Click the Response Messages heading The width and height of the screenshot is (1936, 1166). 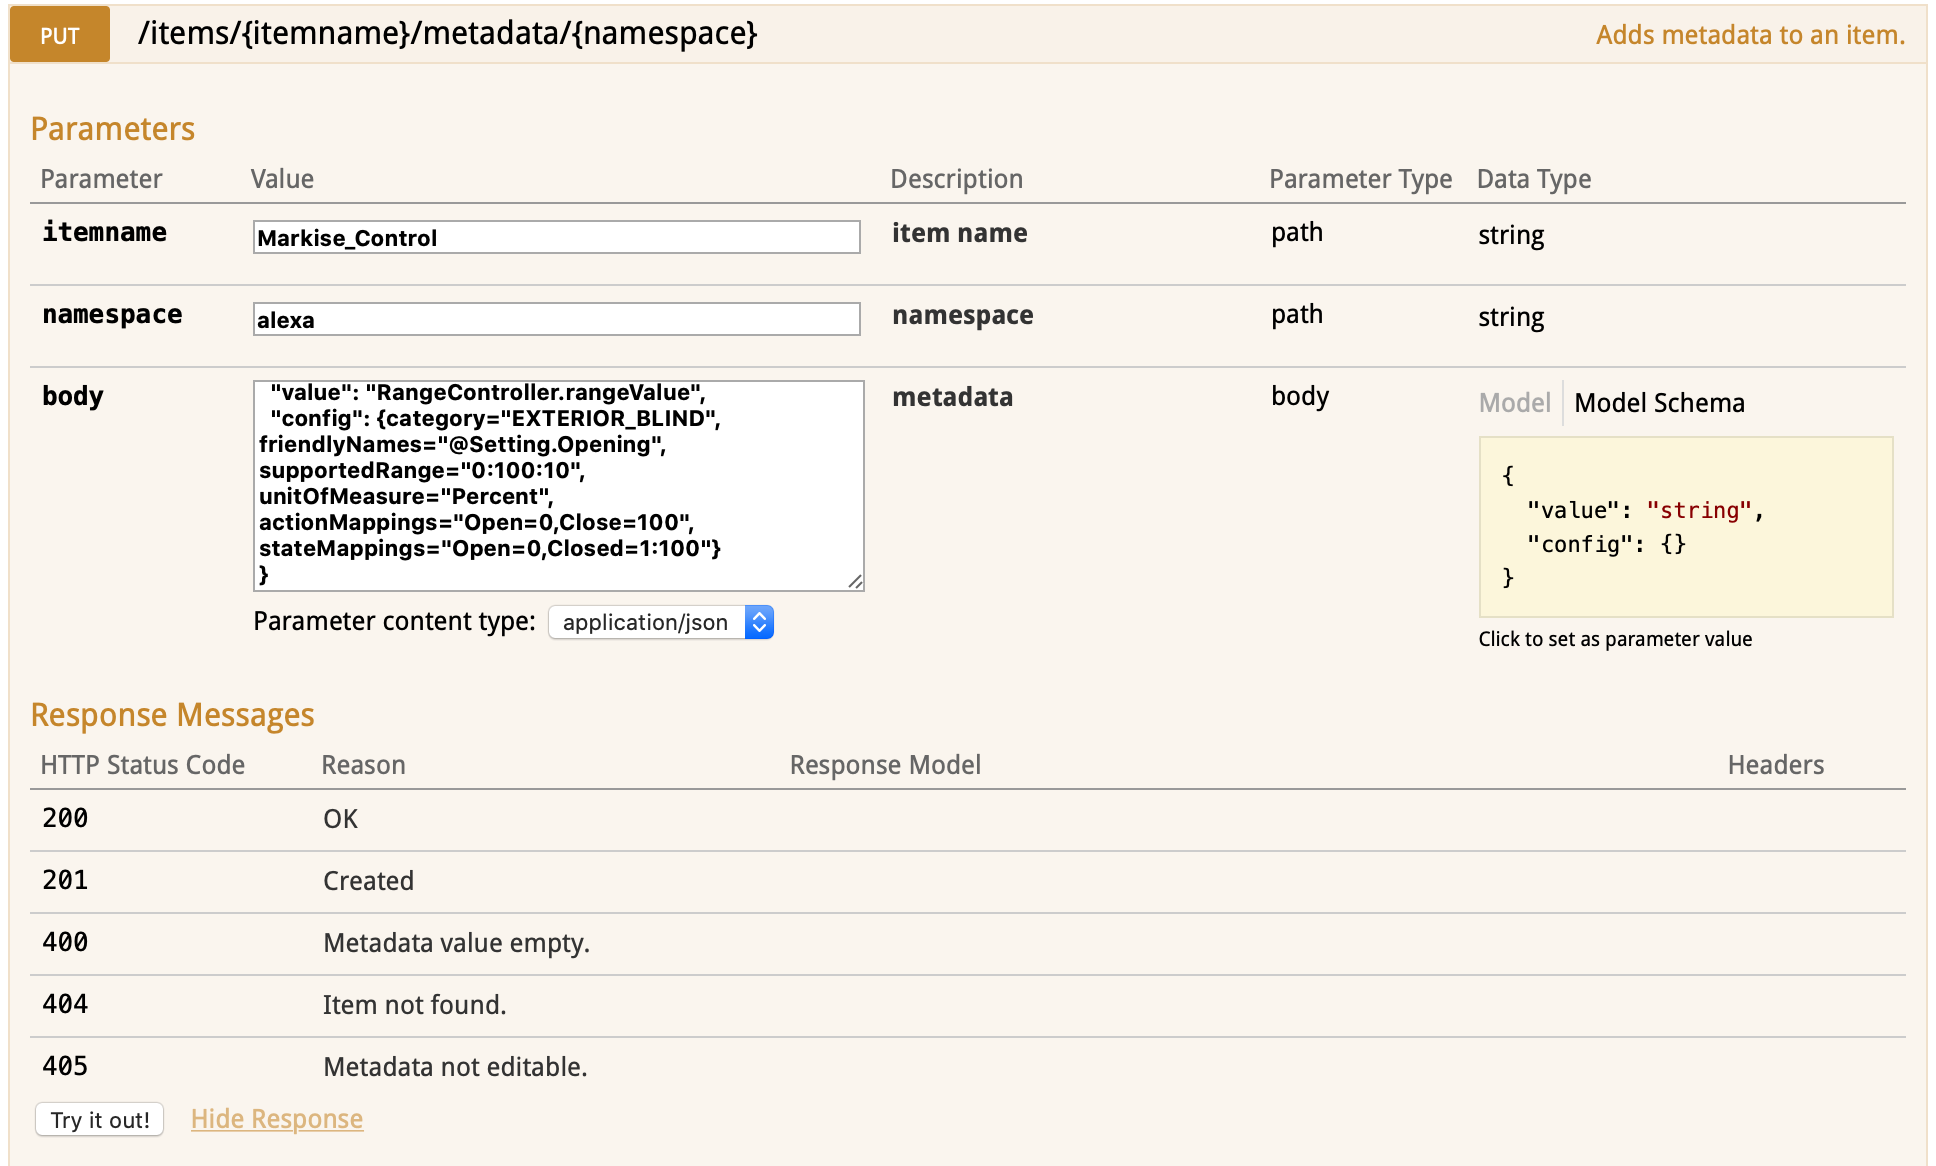click(x=172, y=715)
